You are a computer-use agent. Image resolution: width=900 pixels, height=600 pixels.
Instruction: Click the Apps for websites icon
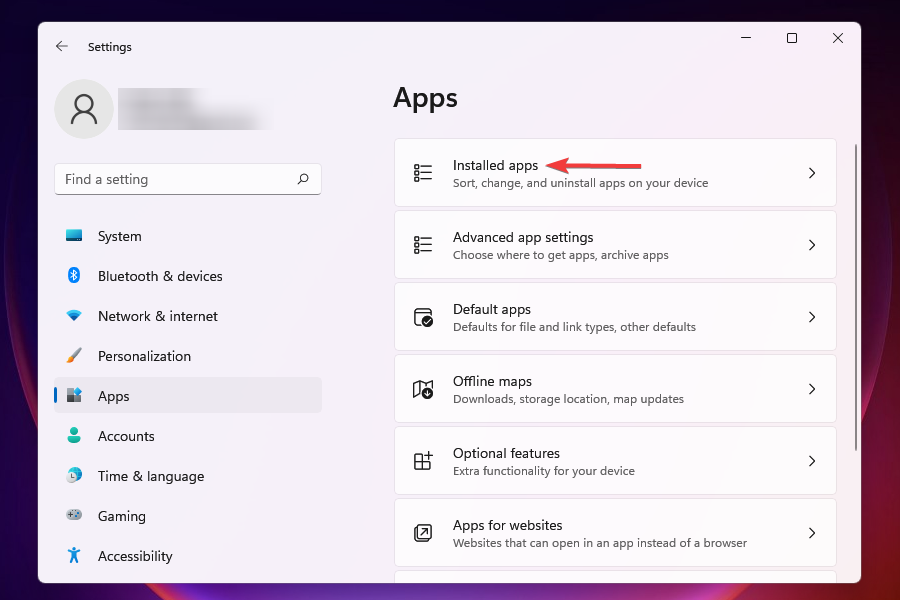pyautogui.click(x=423, y=533)
